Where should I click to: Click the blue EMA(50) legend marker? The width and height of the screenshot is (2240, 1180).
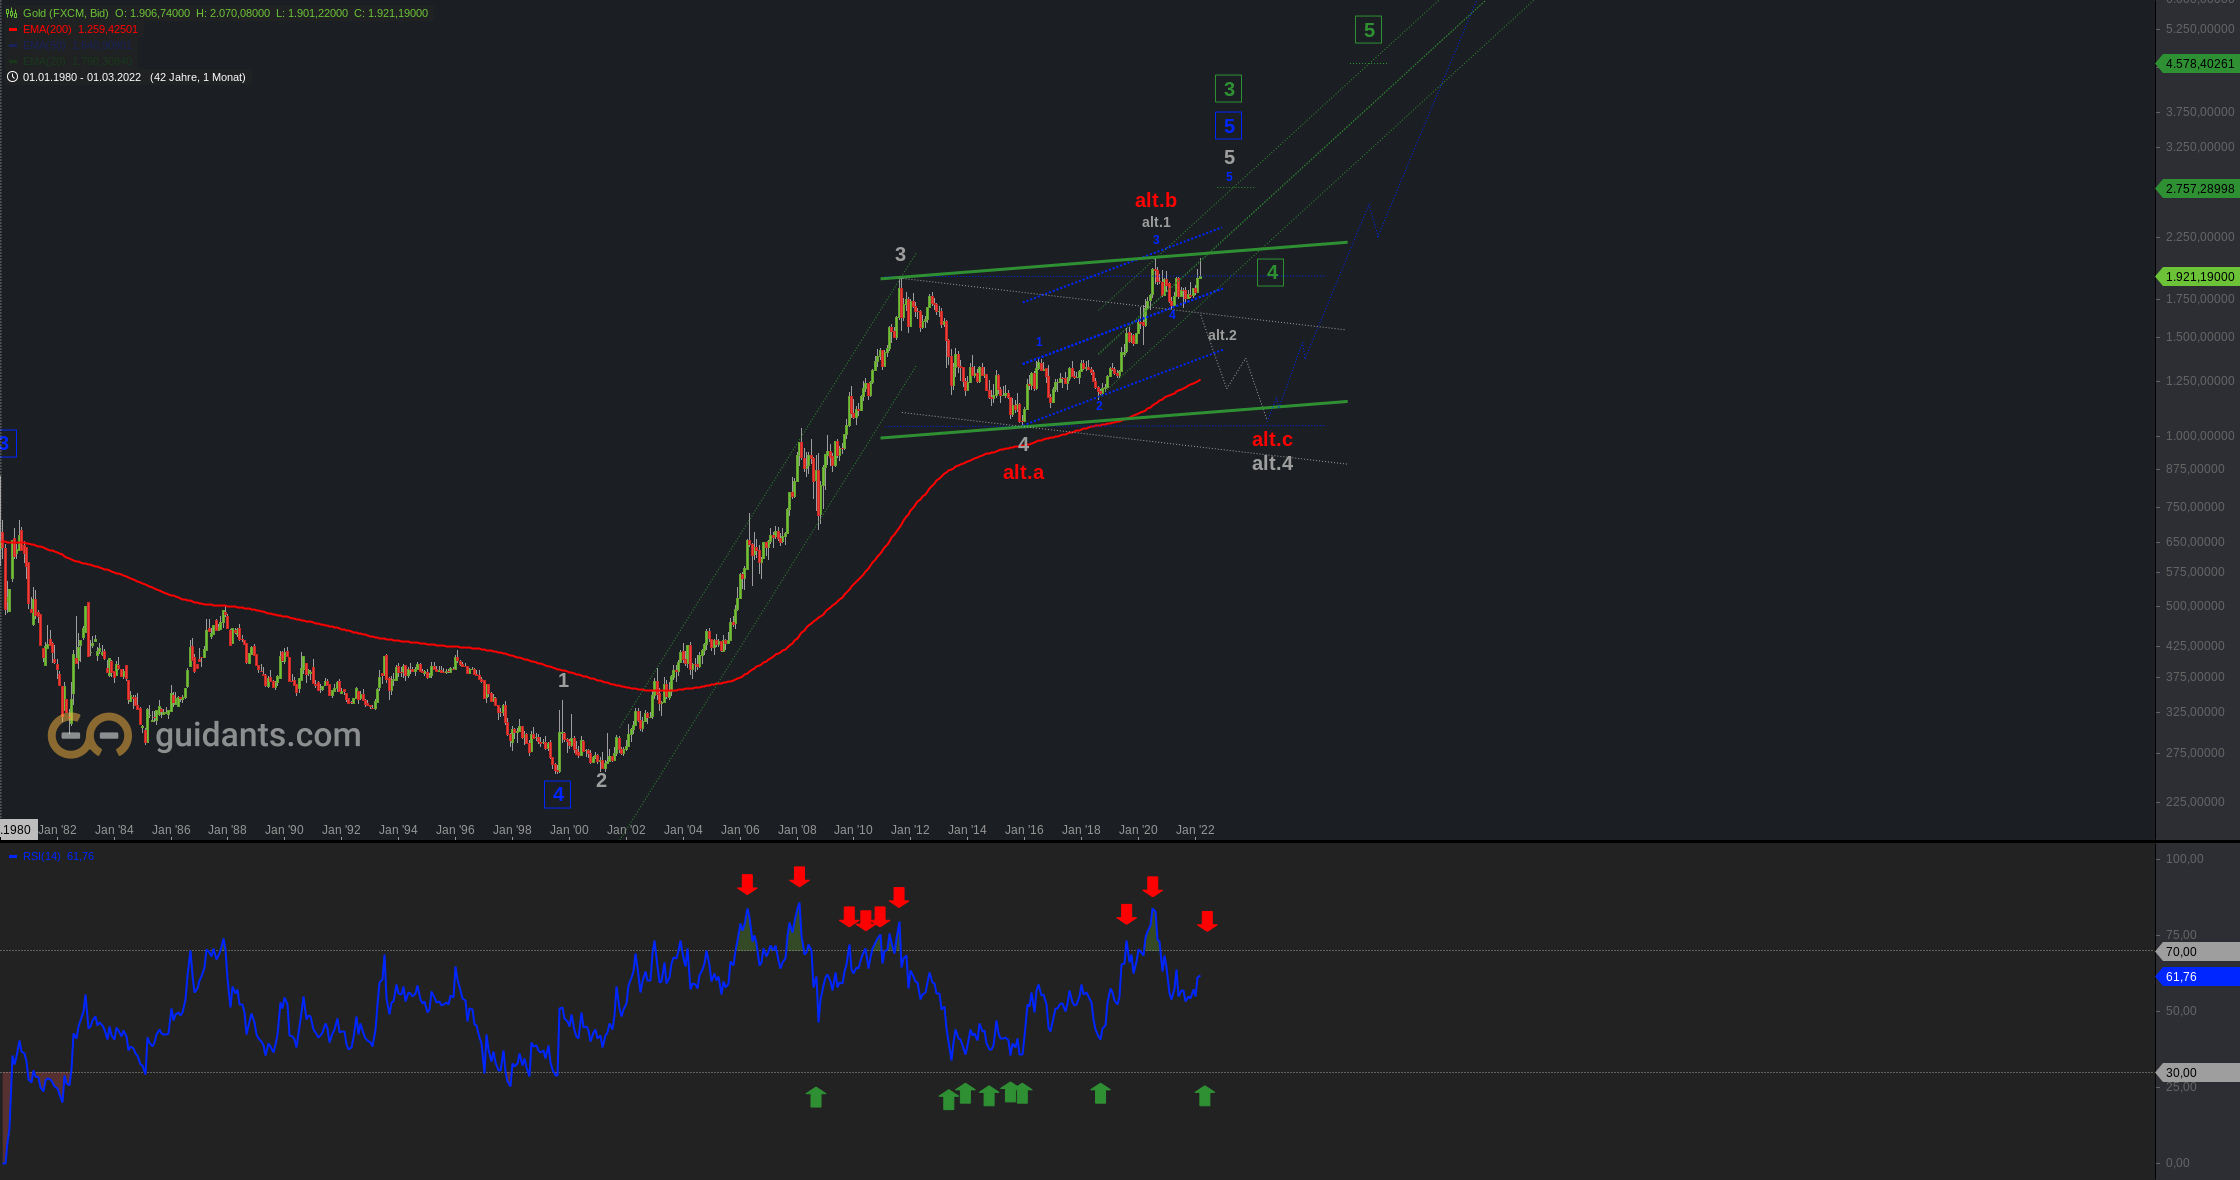(13, 46)
